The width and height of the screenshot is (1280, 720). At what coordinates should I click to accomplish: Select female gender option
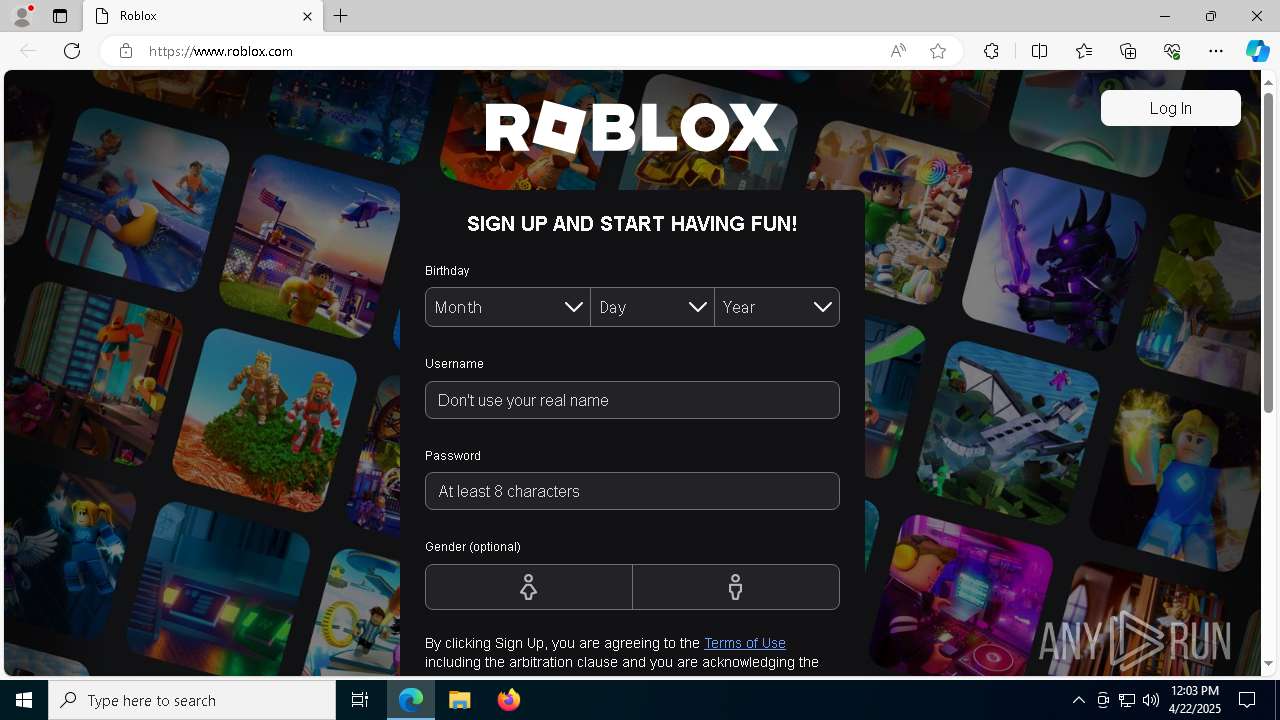[x=529, y=587]
